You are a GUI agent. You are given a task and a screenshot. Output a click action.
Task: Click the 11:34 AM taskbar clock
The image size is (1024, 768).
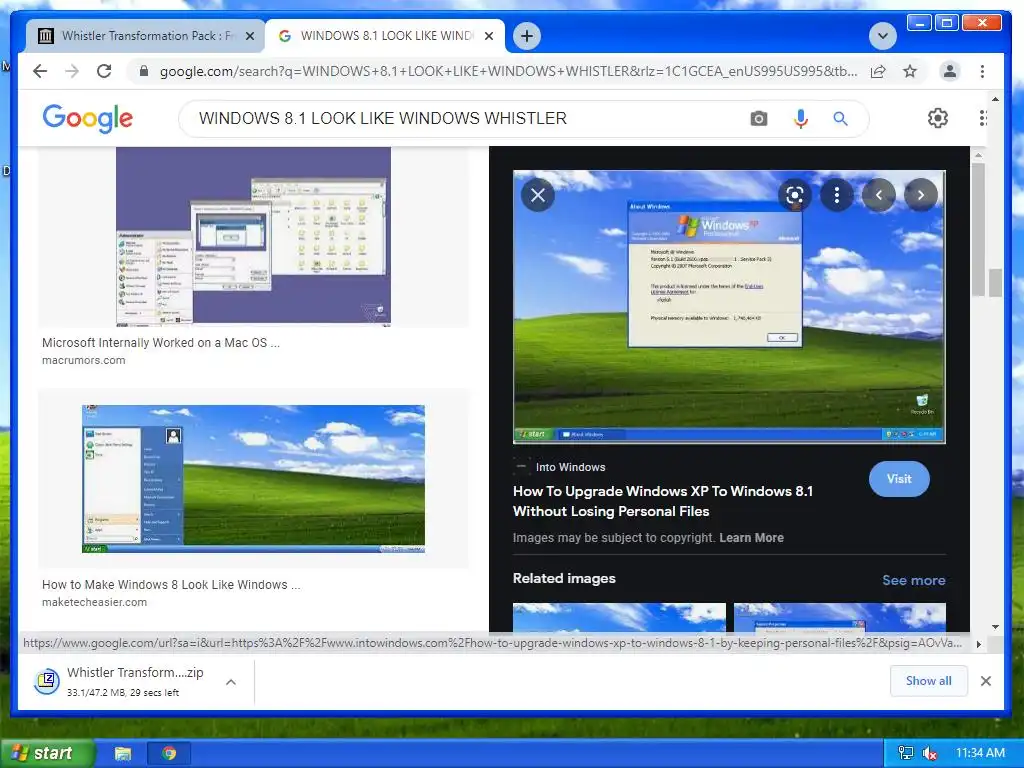[980, 753]
